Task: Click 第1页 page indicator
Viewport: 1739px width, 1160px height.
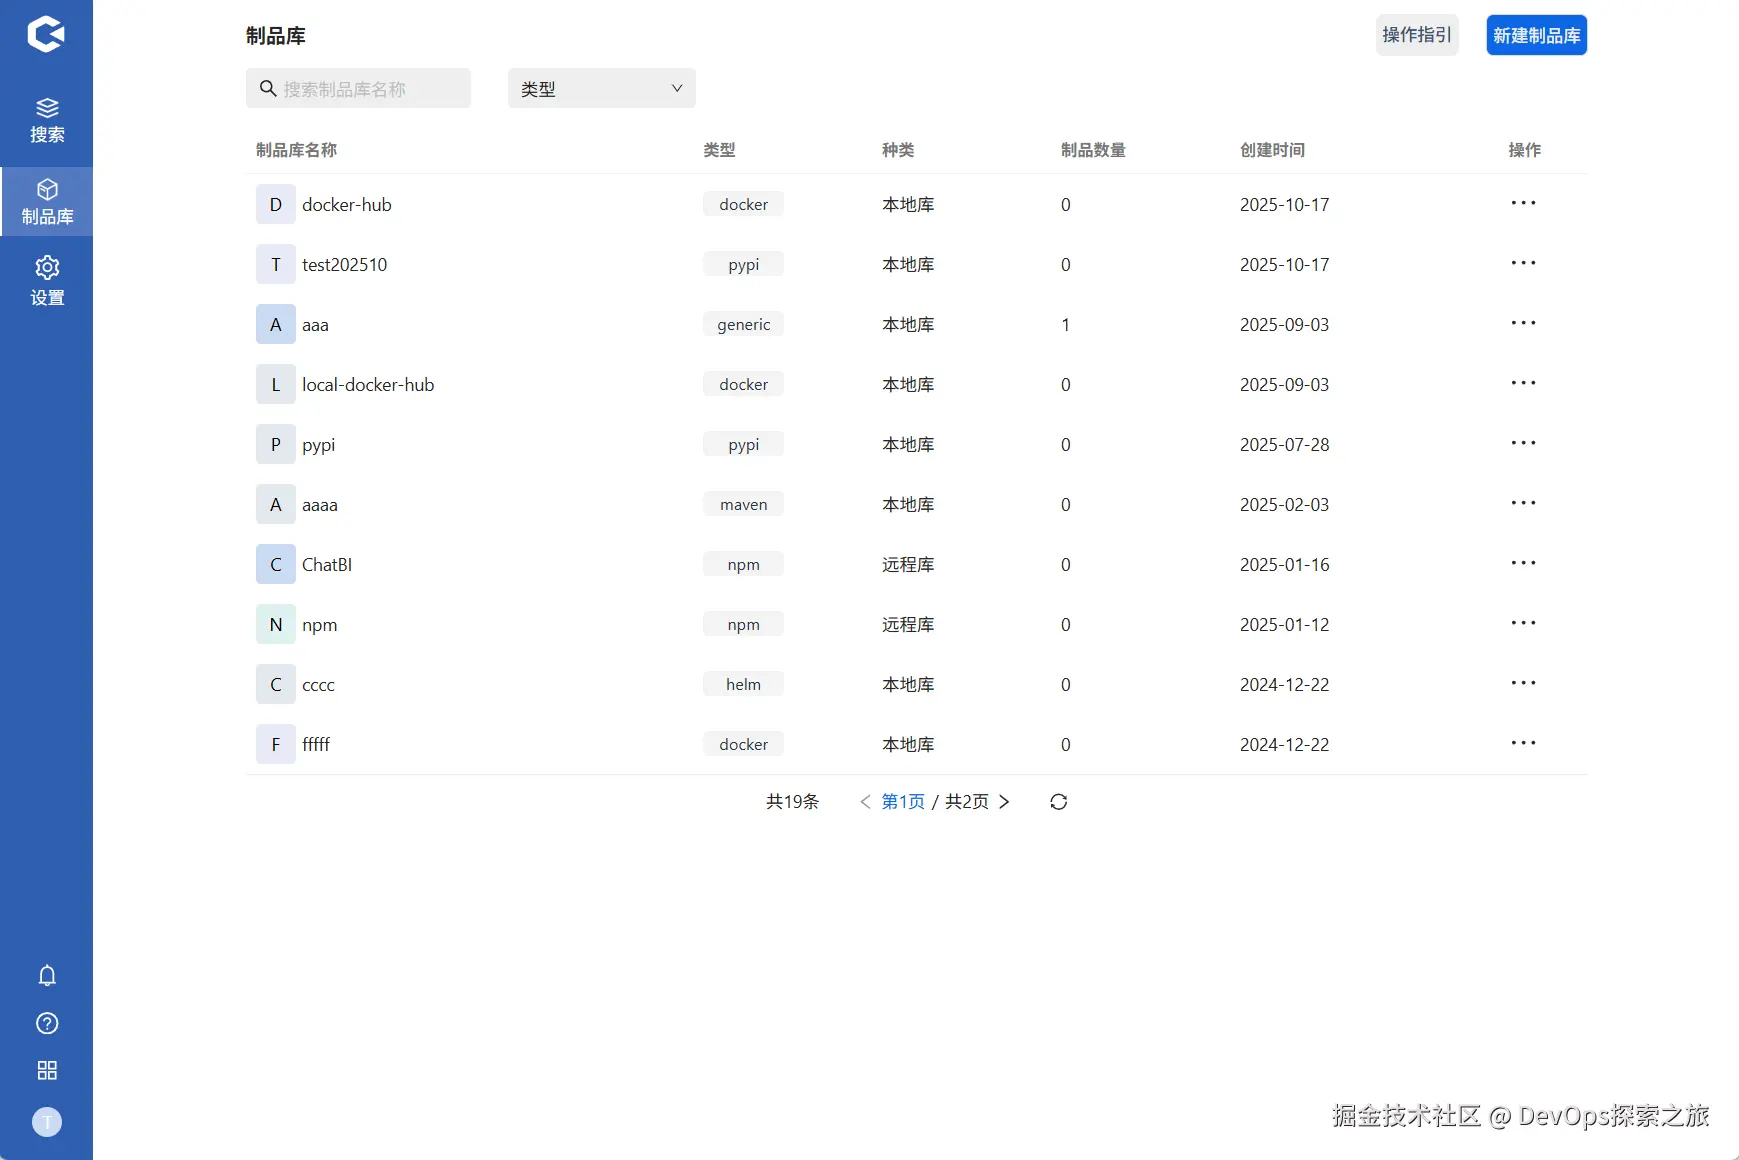Action: point(903,802)
